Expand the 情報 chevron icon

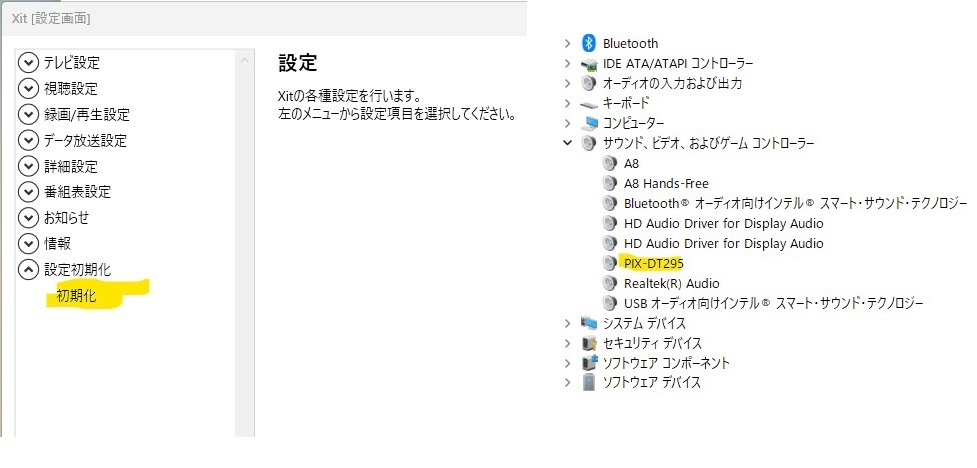29,244
